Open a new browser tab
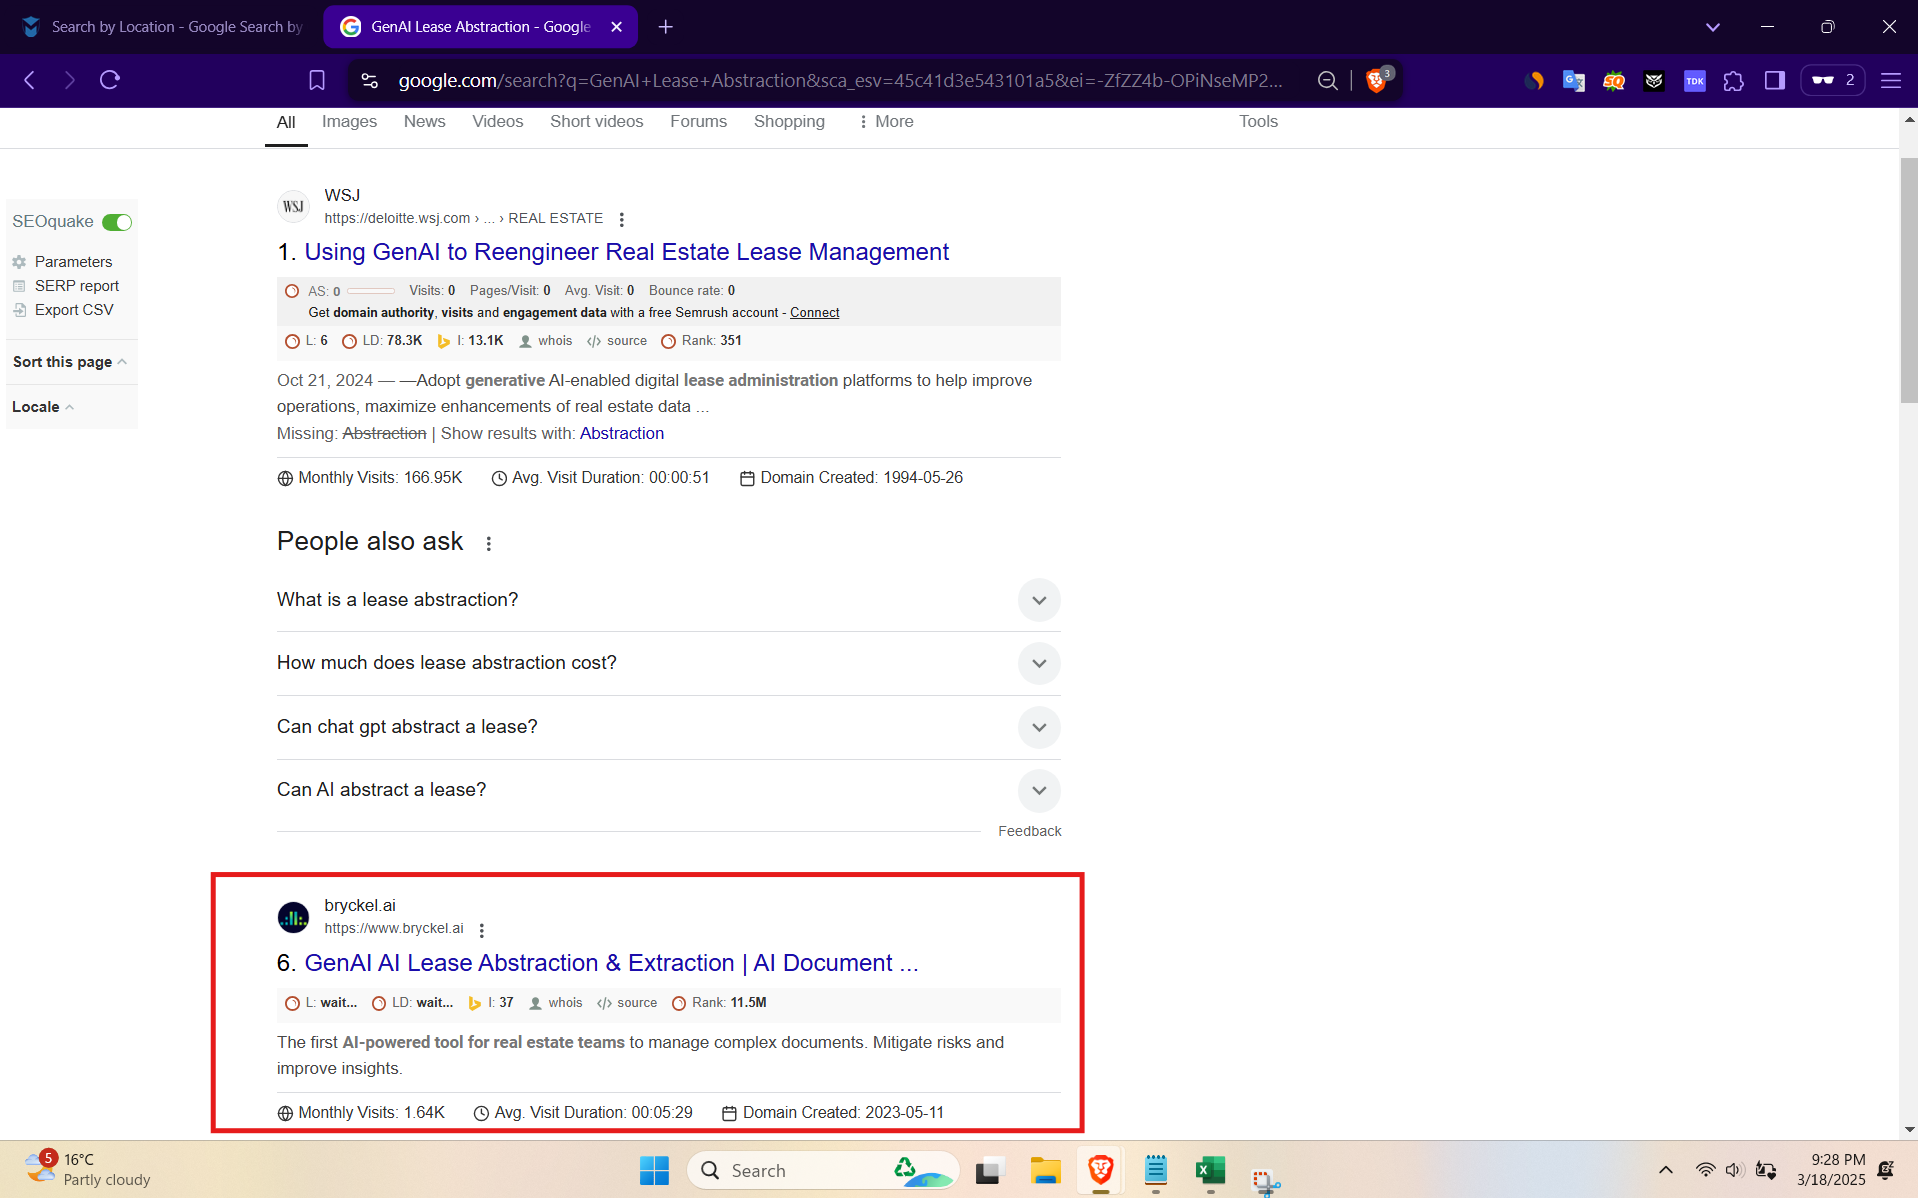 point(666,27)
